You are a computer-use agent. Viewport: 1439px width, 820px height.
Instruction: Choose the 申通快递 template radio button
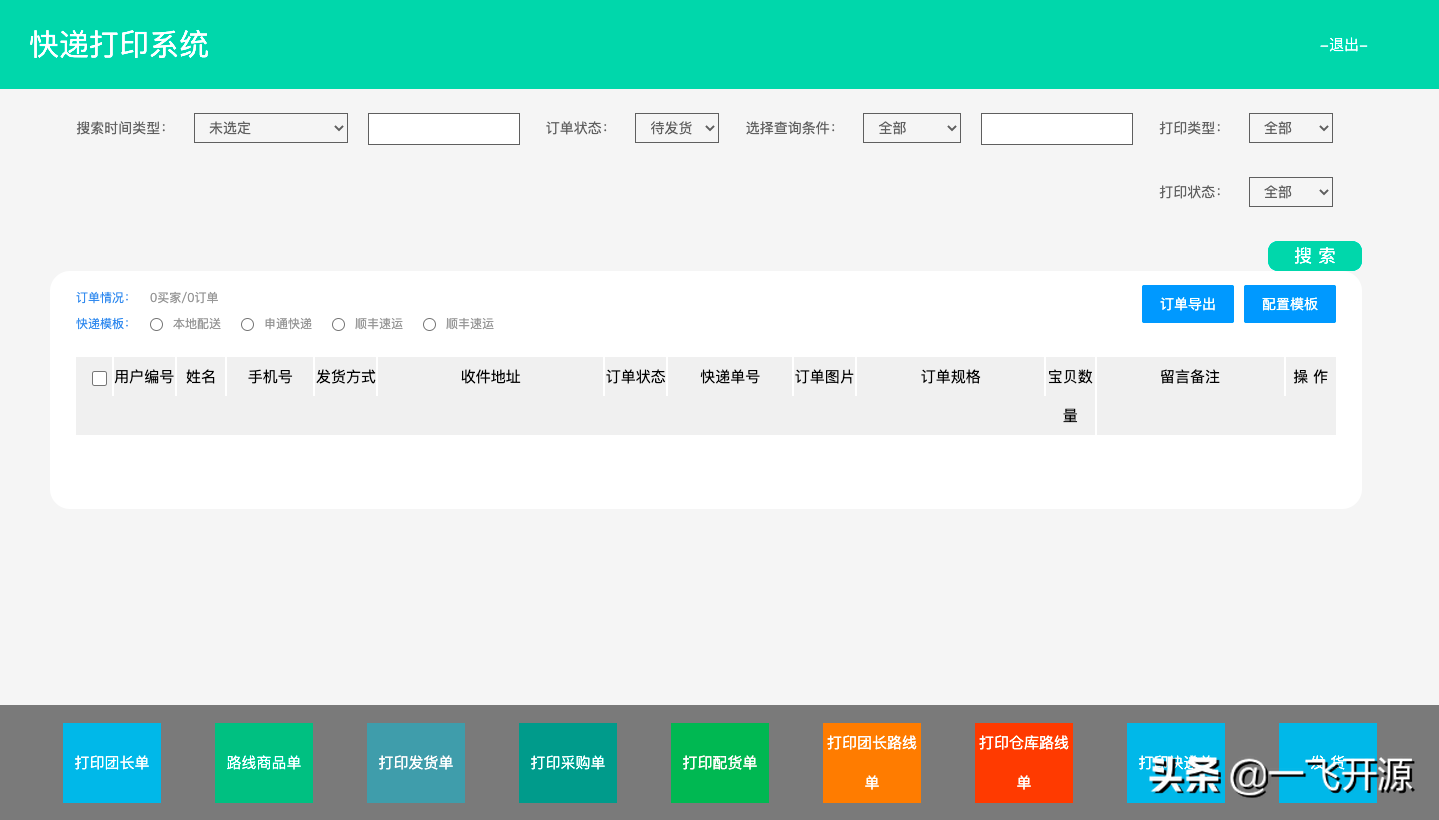(247, 324)
